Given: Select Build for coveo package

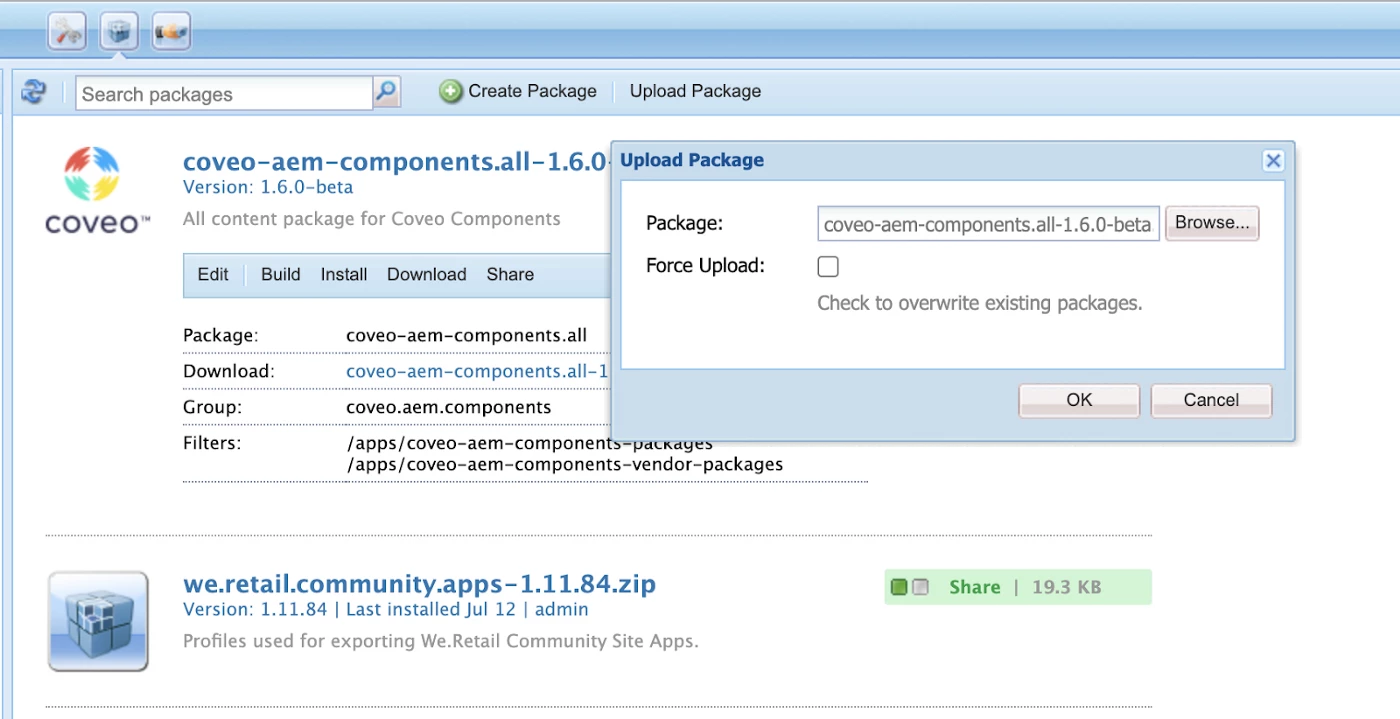Looking at the screenshot, I should coord(281,274).
